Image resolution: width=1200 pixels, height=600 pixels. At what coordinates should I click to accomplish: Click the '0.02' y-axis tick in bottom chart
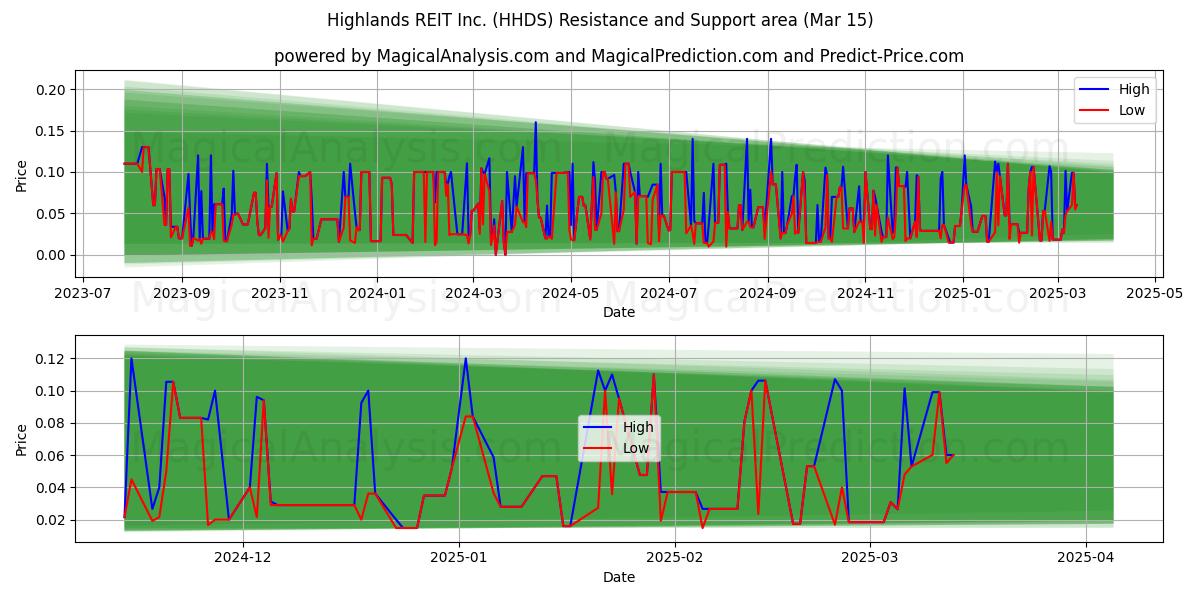(x=52, y=520)
